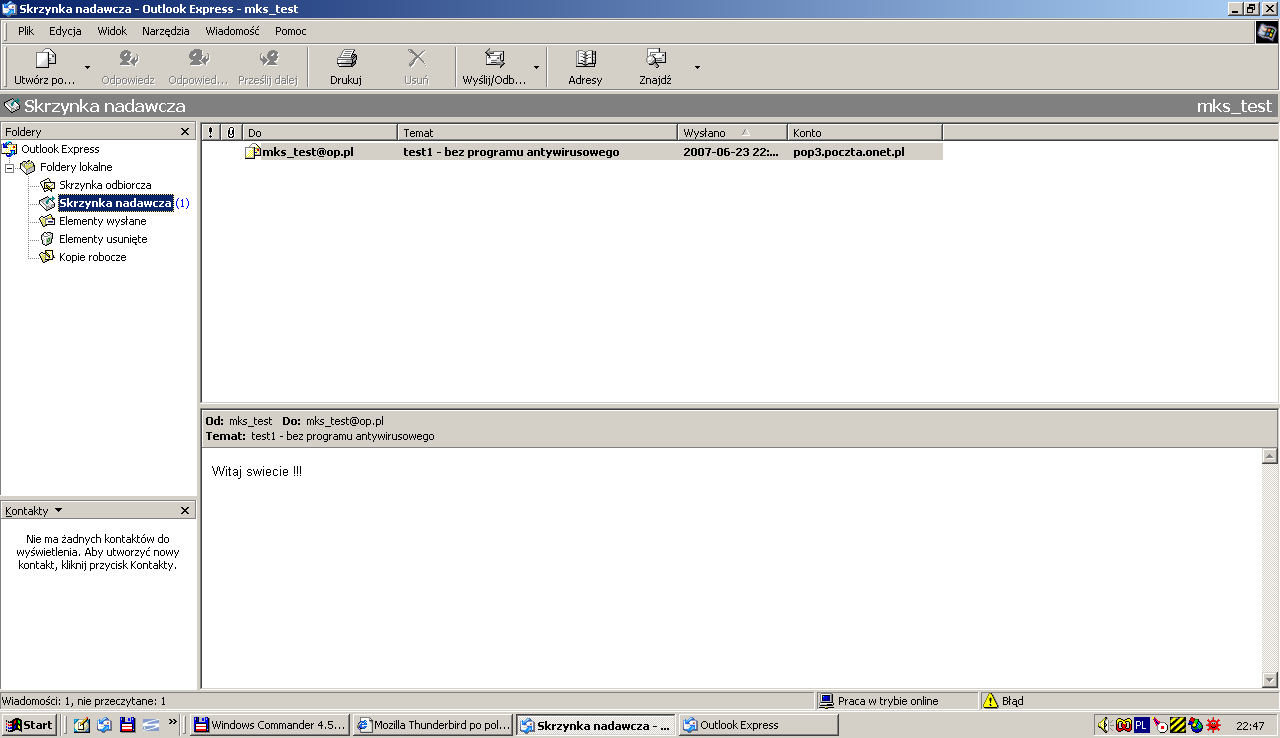Sort messages by the Wysłano column
The height and width of the screenshot is (738, 1280).
click(x=733, y=132)
